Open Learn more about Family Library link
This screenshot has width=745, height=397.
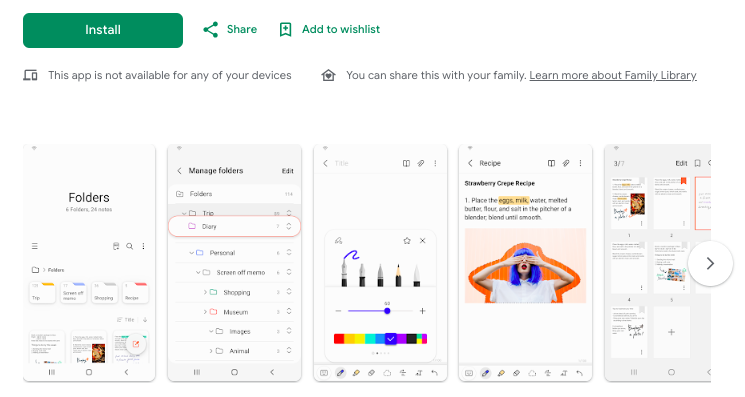pyautogui.click(x=613, y=75)
